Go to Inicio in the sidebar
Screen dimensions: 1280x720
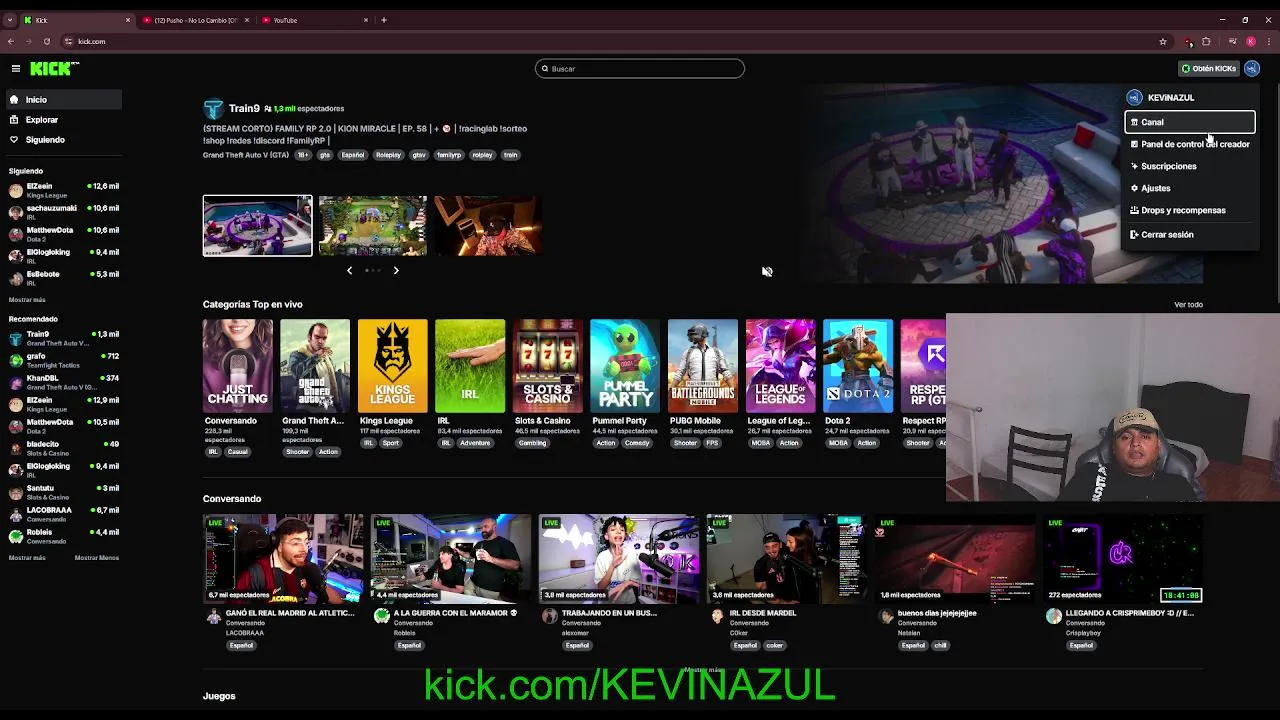click(x=62, y=99)
